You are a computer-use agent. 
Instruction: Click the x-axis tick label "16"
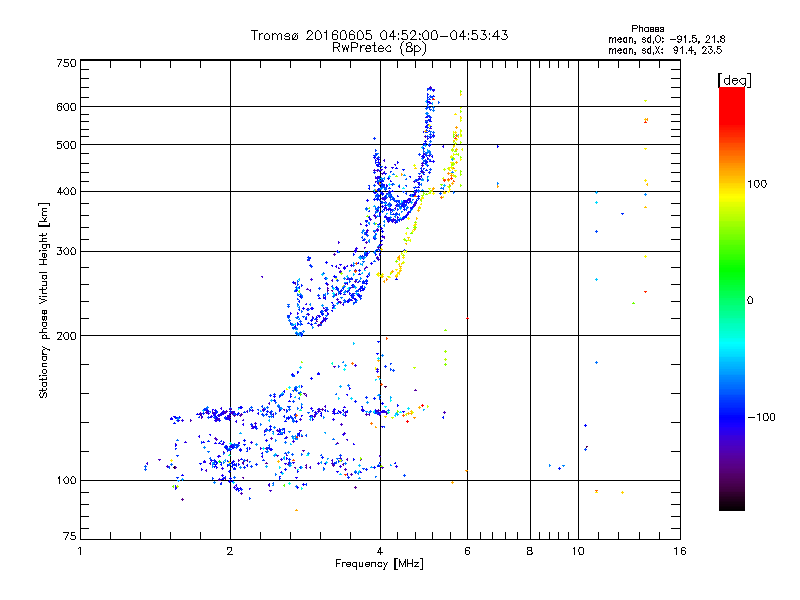(x=680, y=551)
